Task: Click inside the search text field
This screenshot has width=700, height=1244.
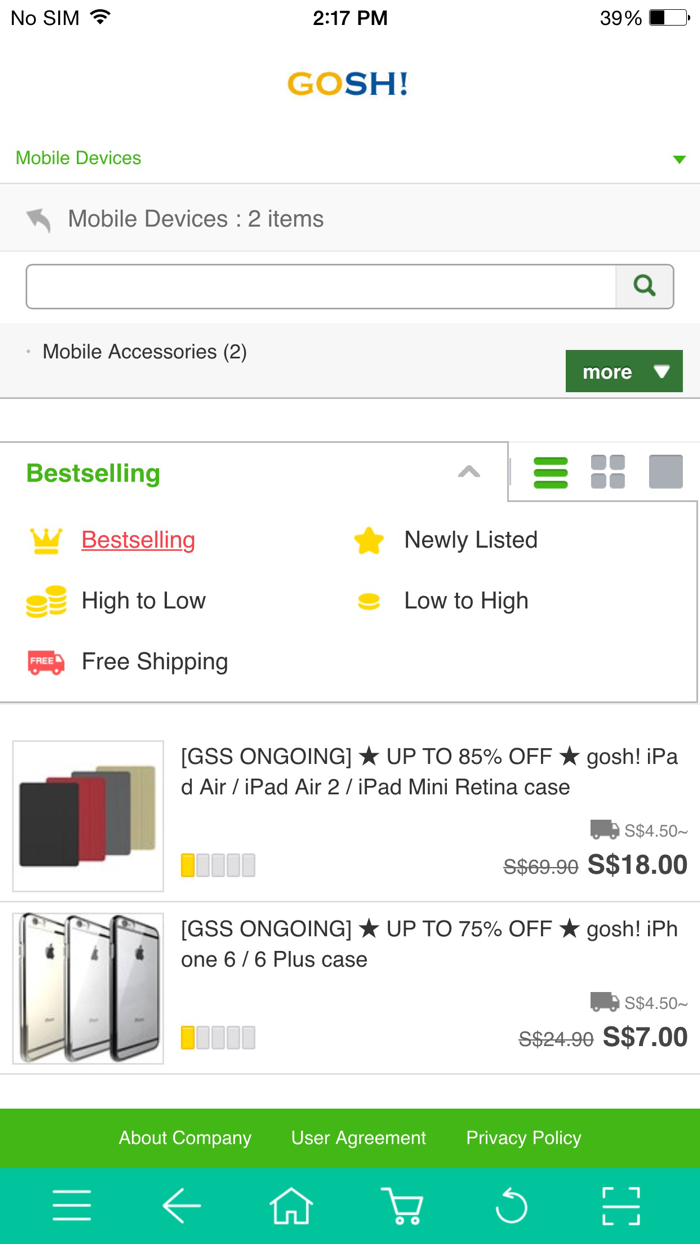Action: pyautogui.click(x=320, y=287)
